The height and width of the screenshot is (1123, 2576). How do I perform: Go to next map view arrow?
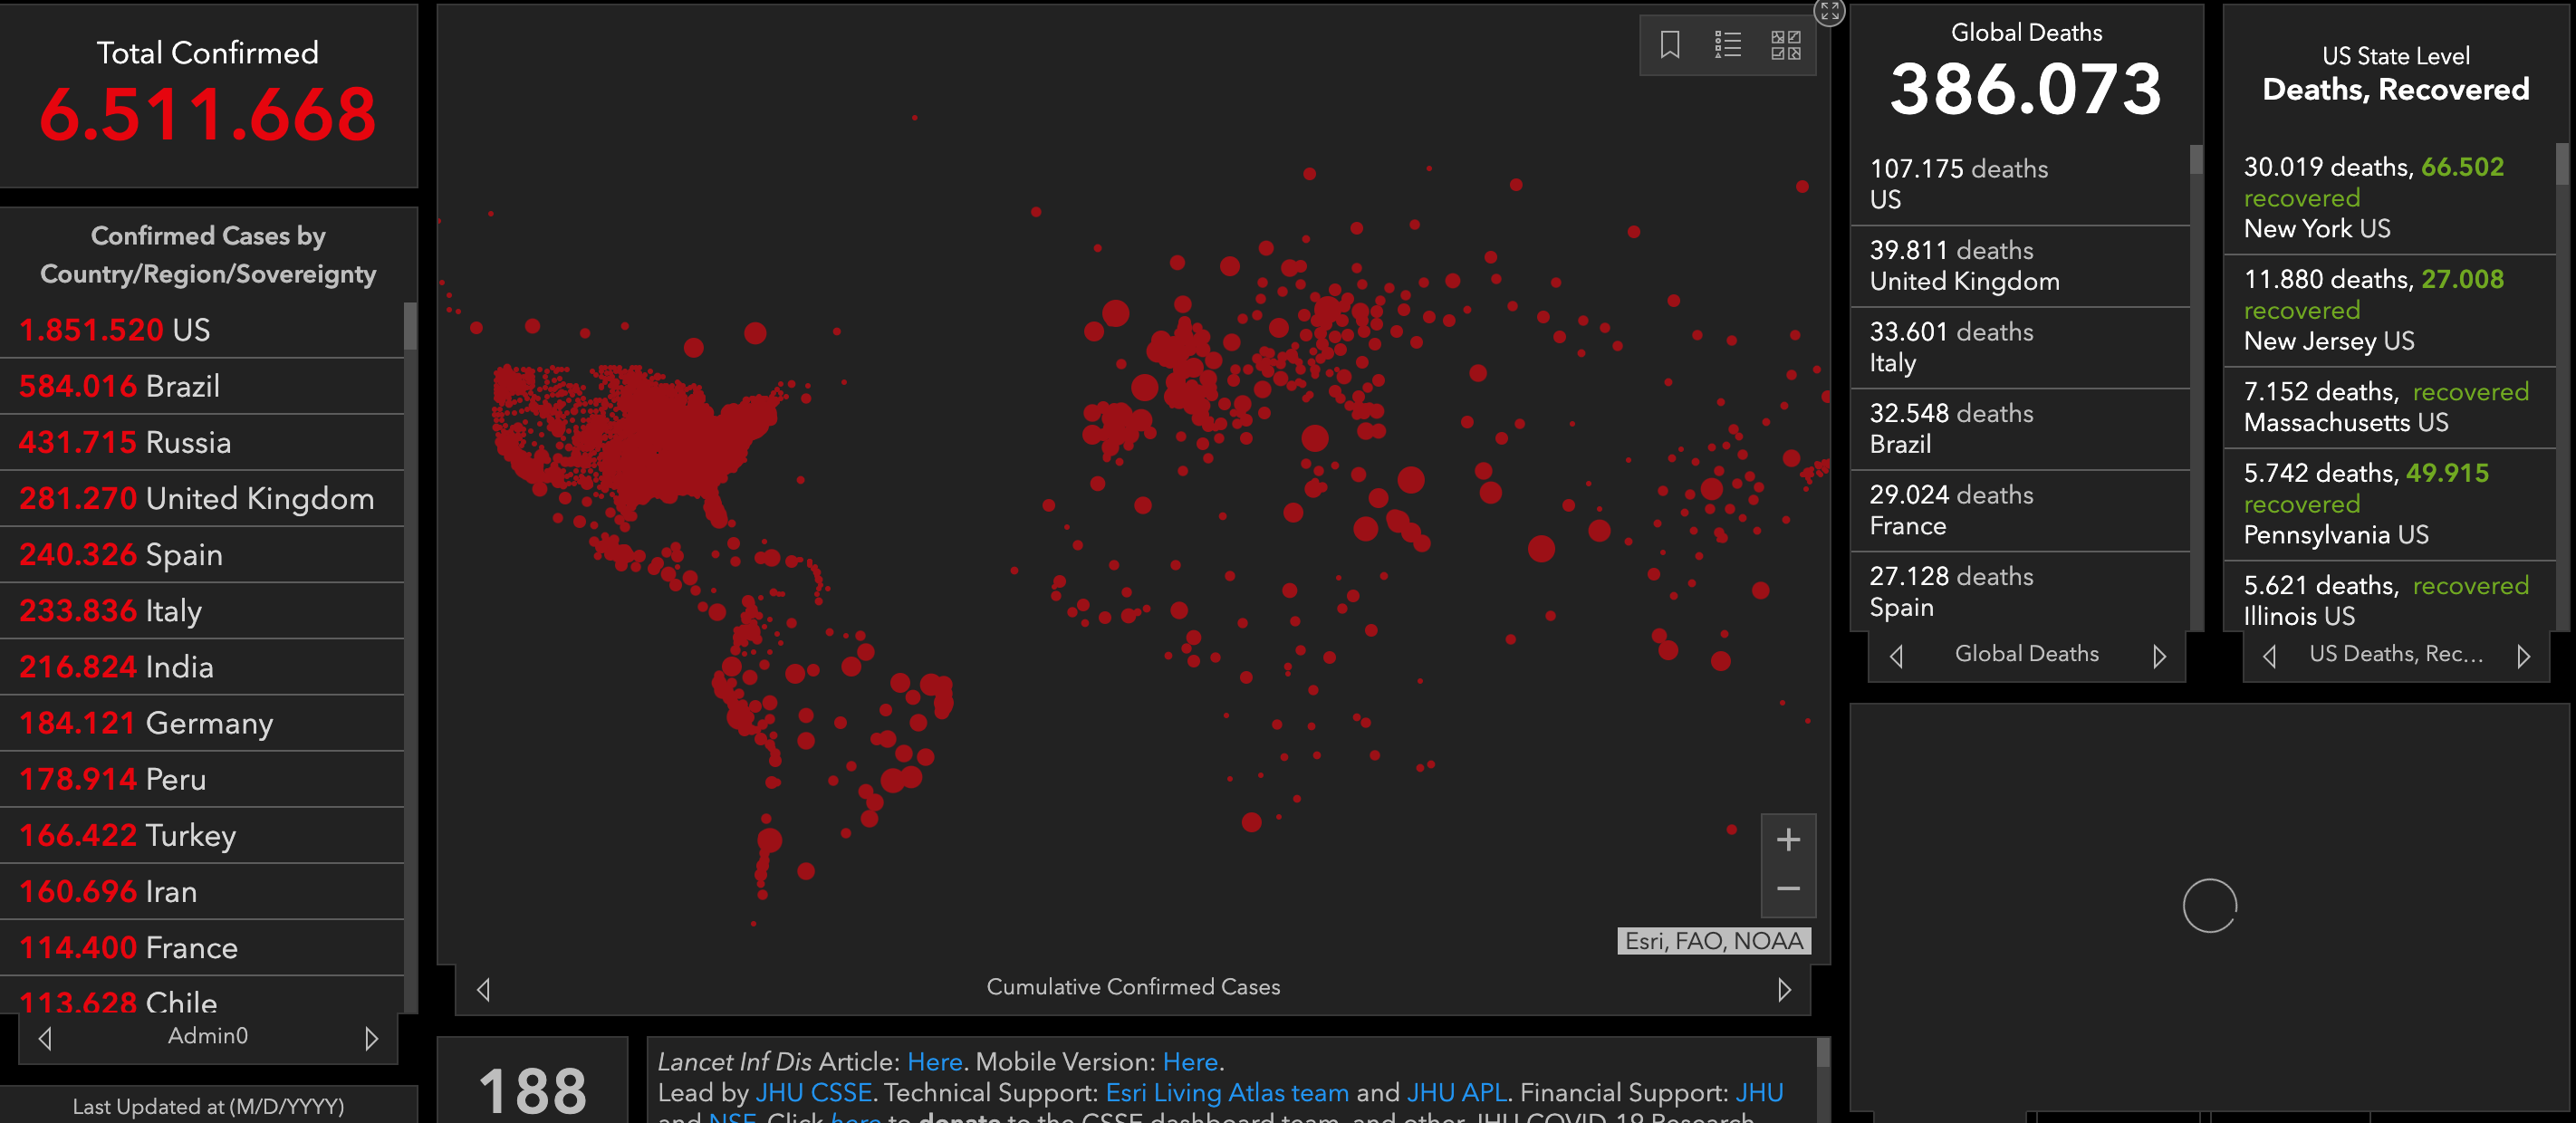pyautogui.click(x=1784, y=989)
